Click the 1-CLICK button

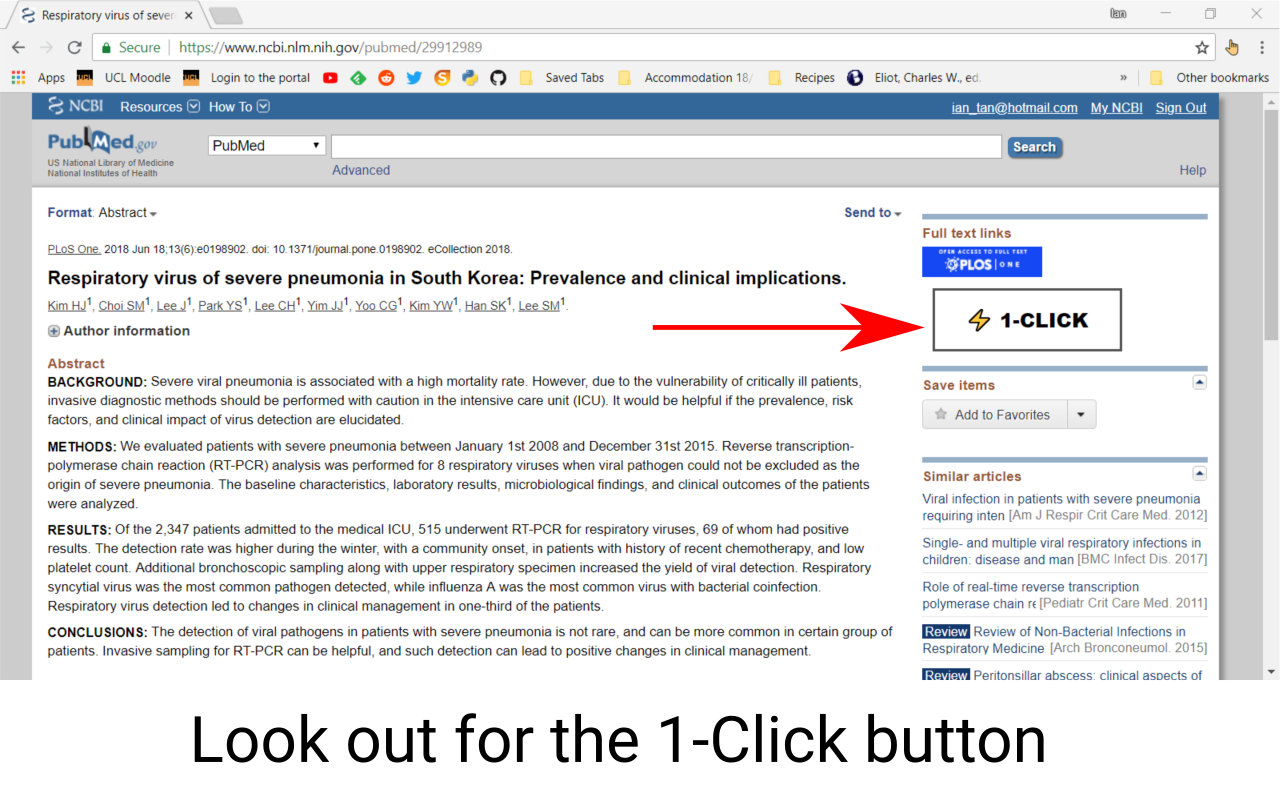[x=1027, y=320]
